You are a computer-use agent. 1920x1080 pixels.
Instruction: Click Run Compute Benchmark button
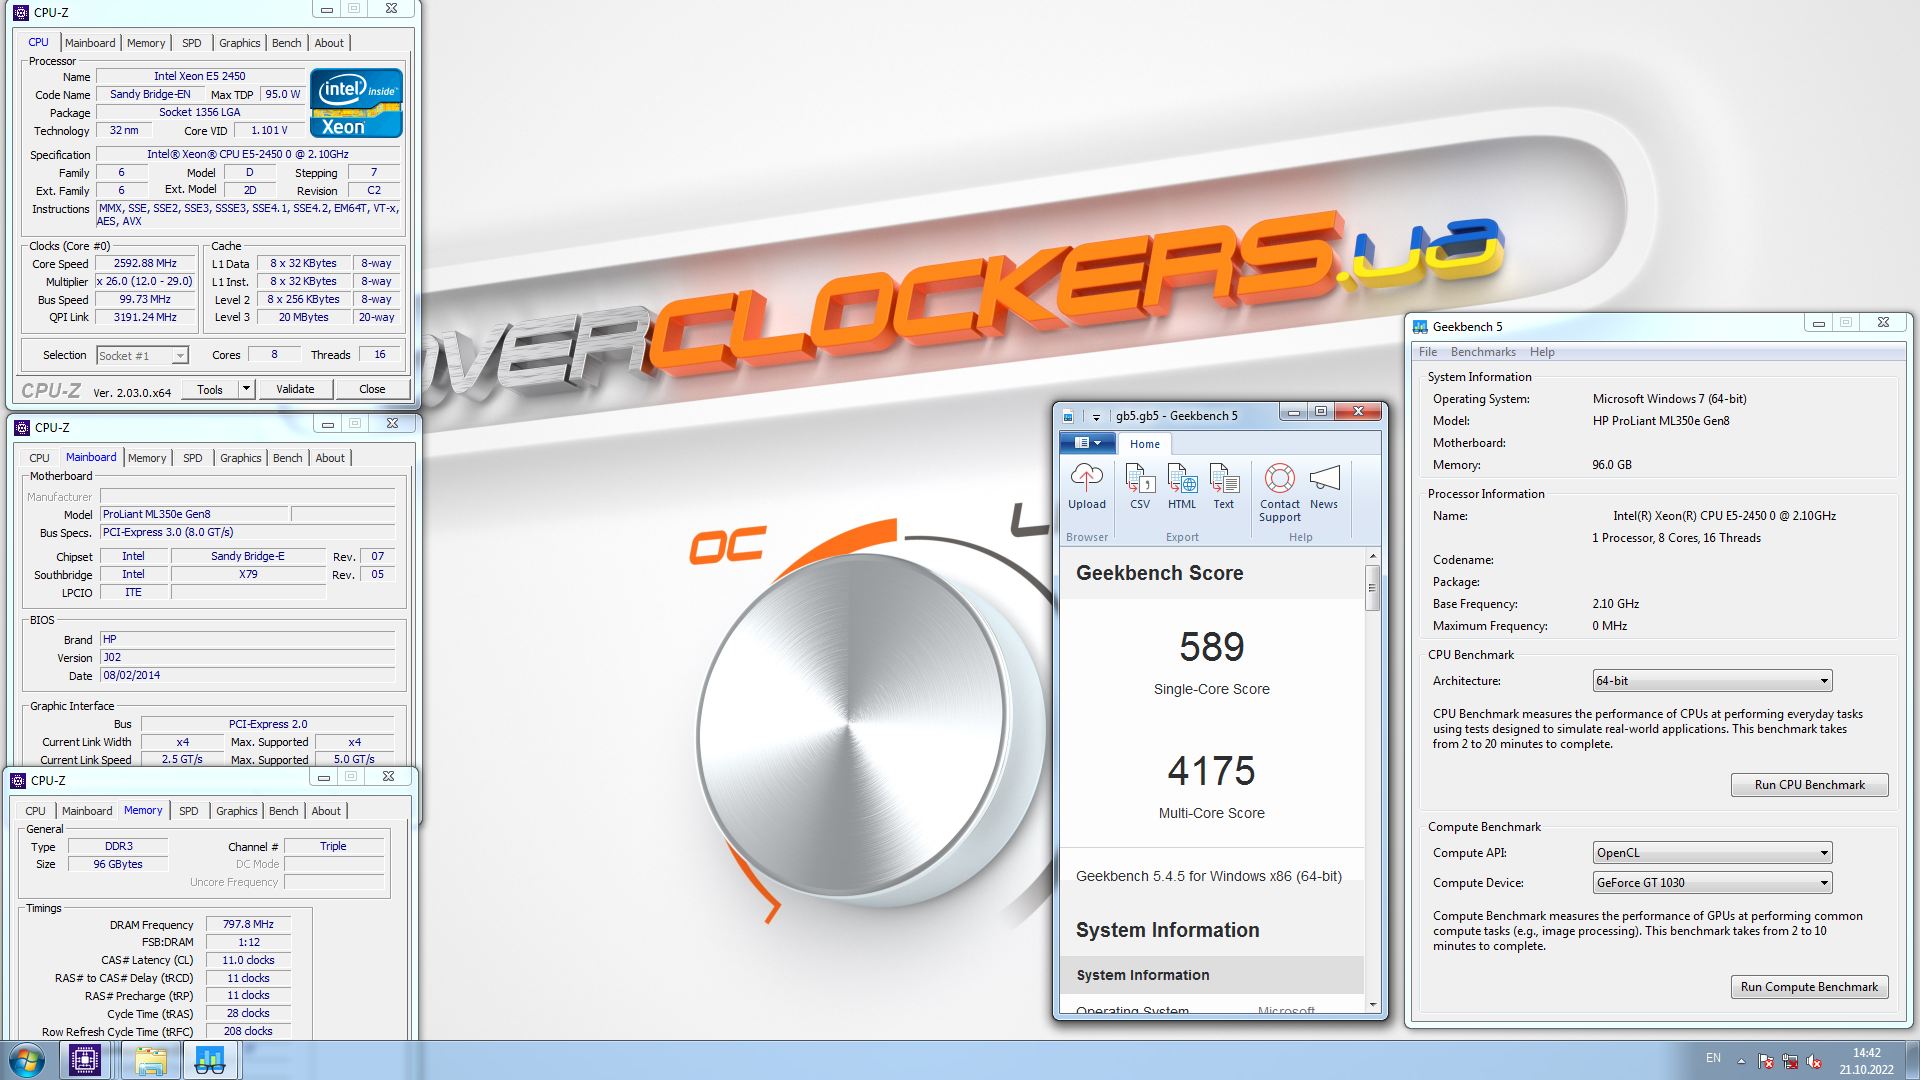(x=1809, y=987)
